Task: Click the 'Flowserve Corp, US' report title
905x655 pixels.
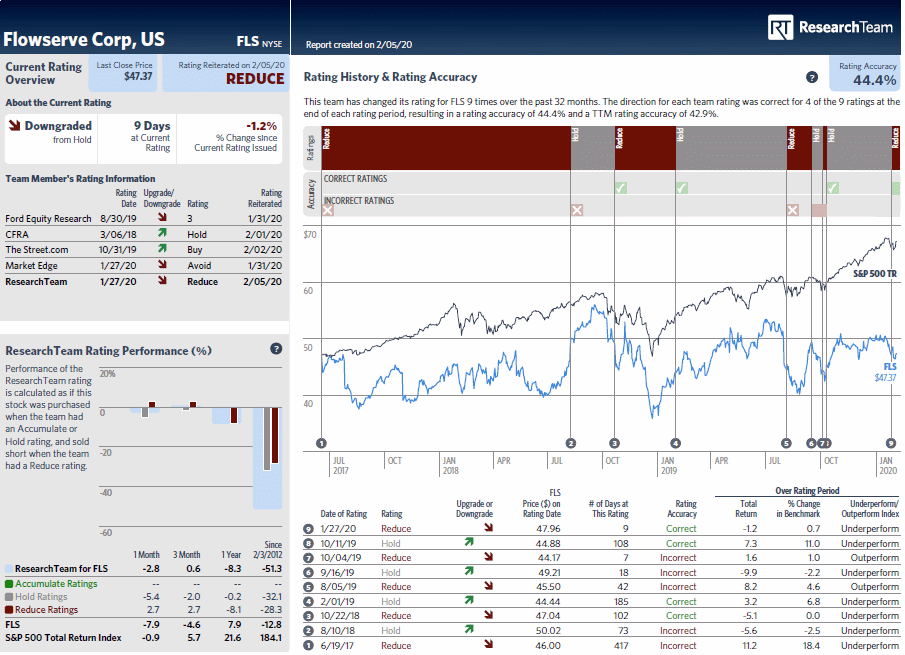Action: click(84, 39)
